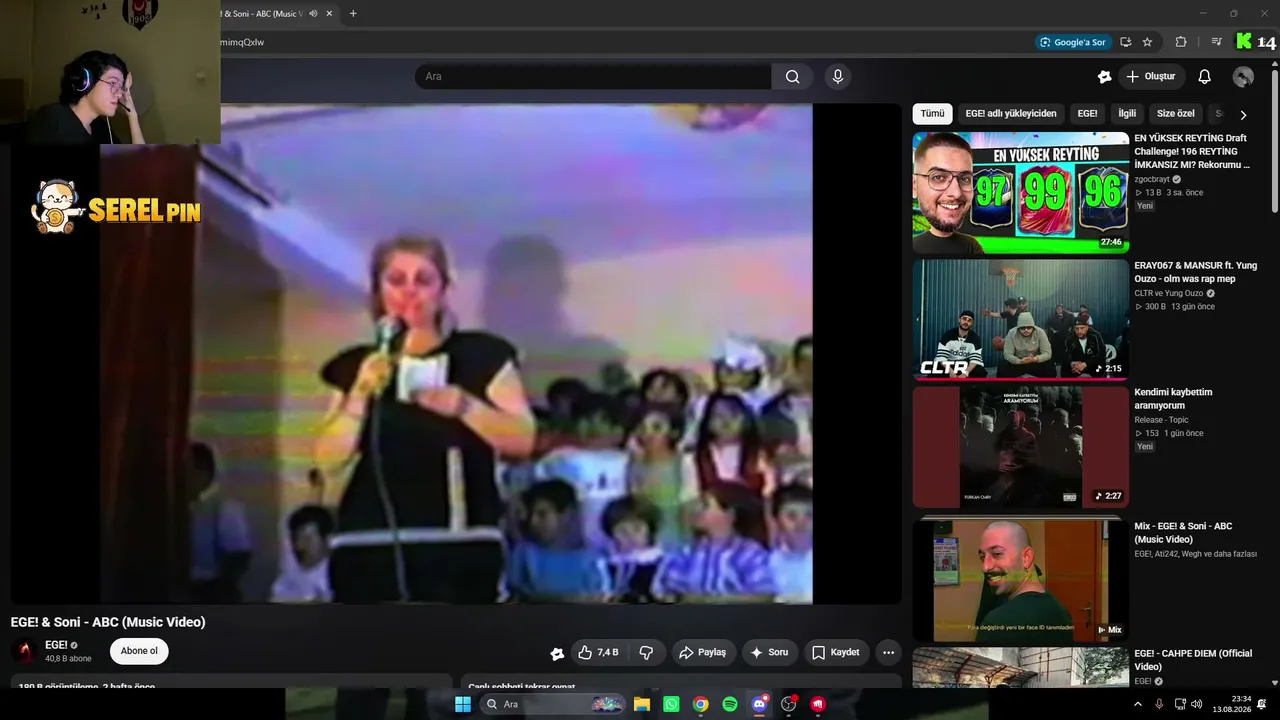Click the microphone icon in the system tray
Image resolution: width=1280 pixels, height=720 pixels.
[x=1159, y=704]
